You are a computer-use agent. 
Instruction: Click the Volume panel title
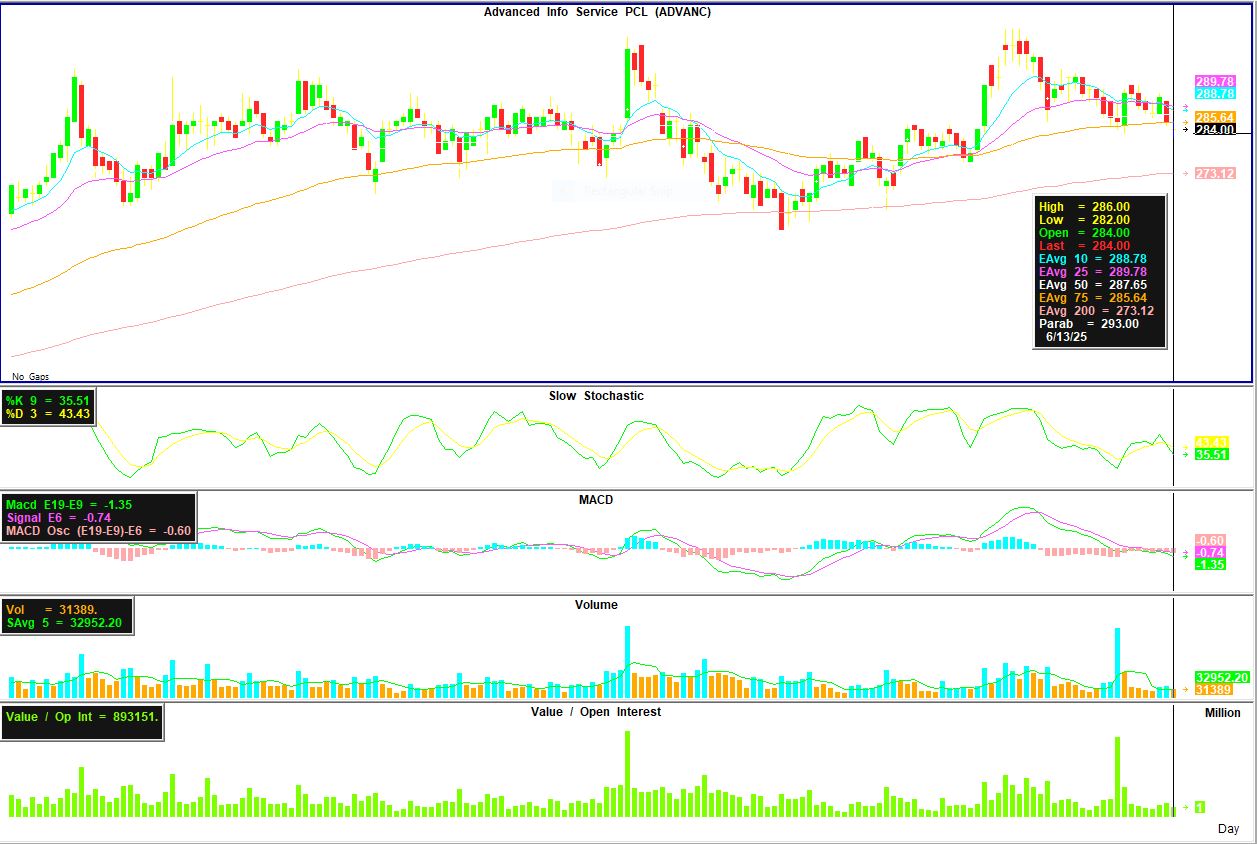[596, 605]
